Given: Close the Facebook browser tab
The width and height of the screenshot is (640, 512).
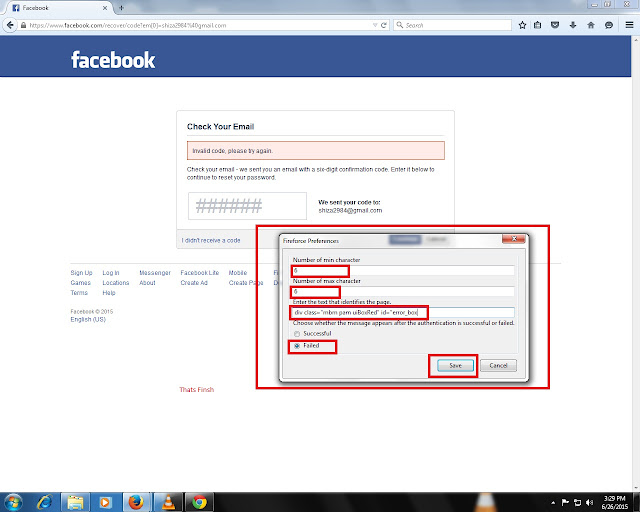Looking at the screenshot, I should pos(105,8).
